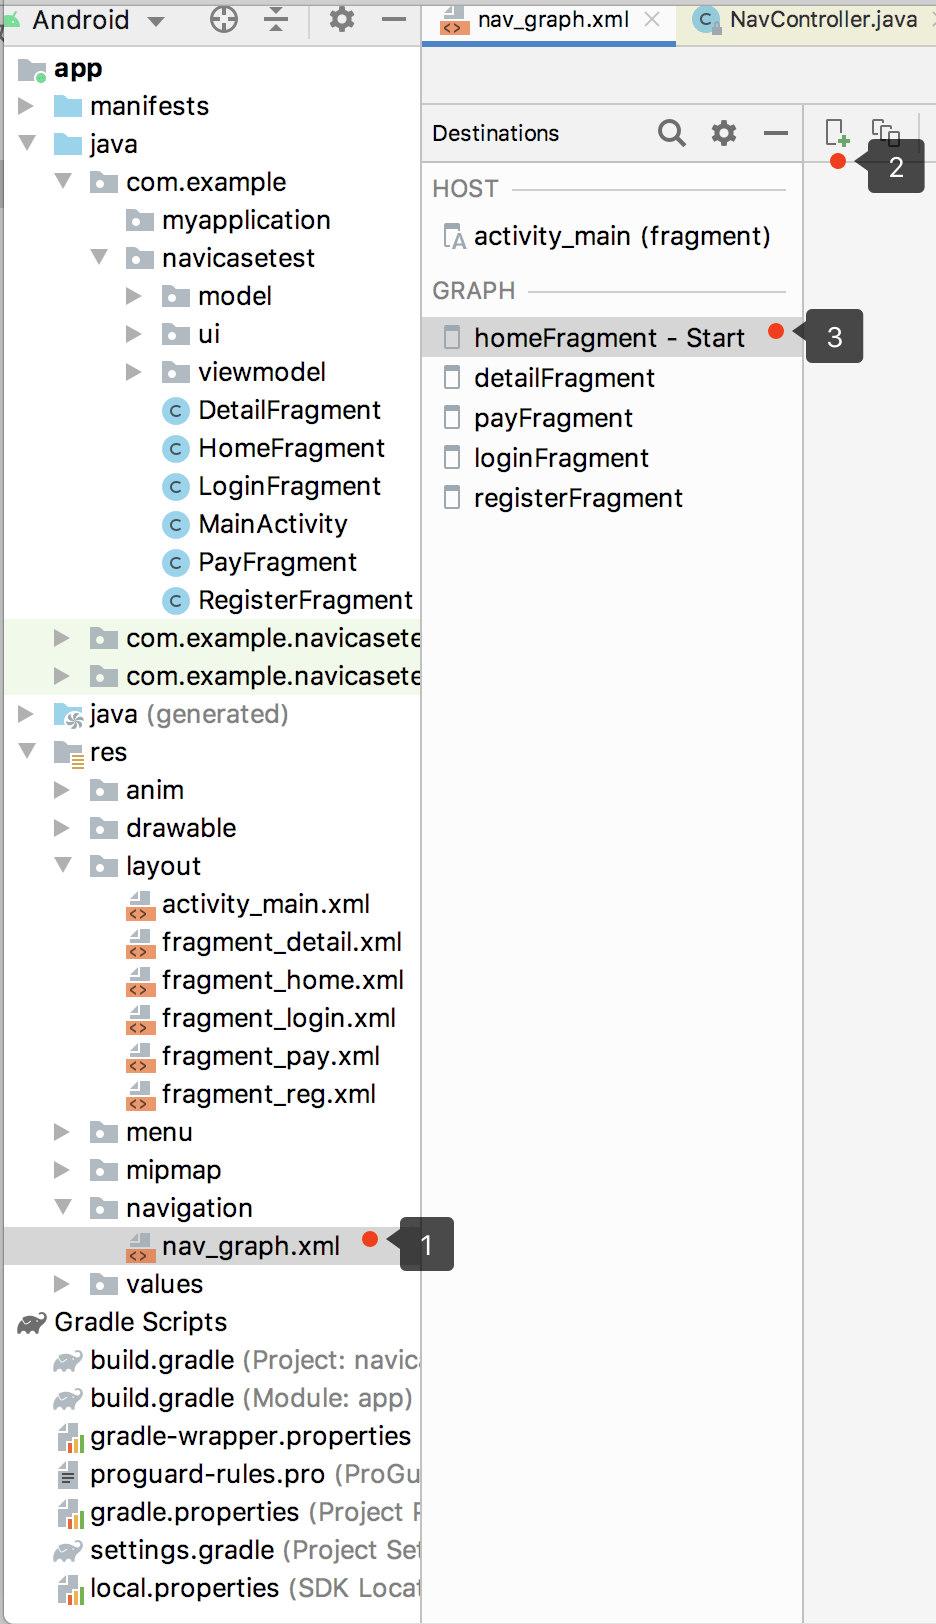Click the collapse all icon
936x1624 pixels.
tap(276, 19)
